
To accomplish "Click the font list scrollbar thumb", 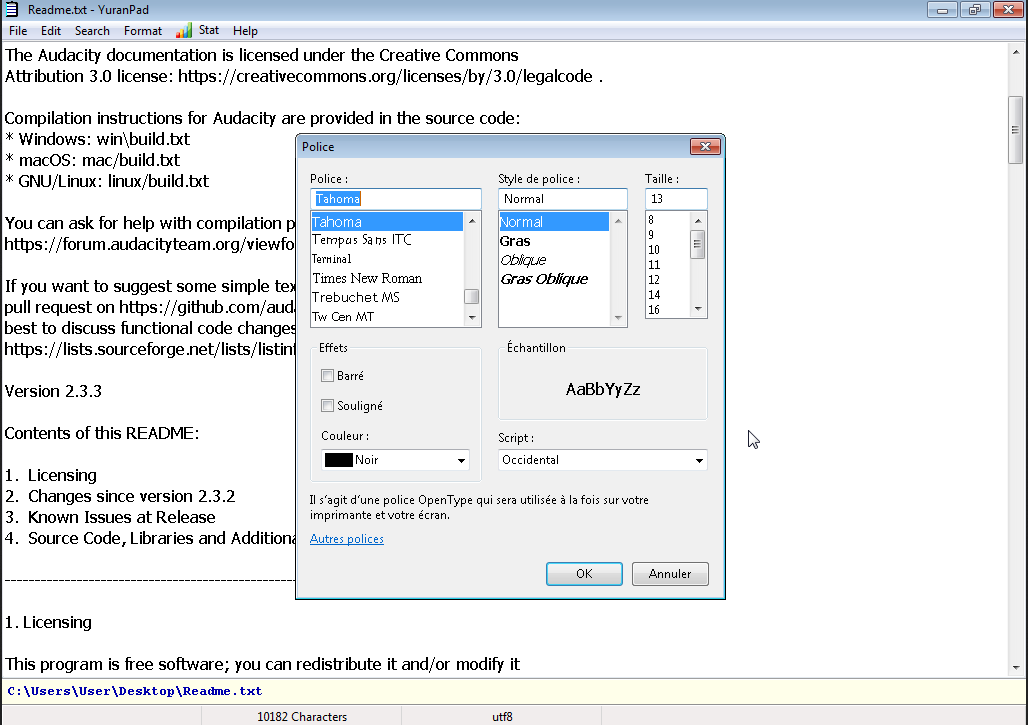I will tap(472, 296).
